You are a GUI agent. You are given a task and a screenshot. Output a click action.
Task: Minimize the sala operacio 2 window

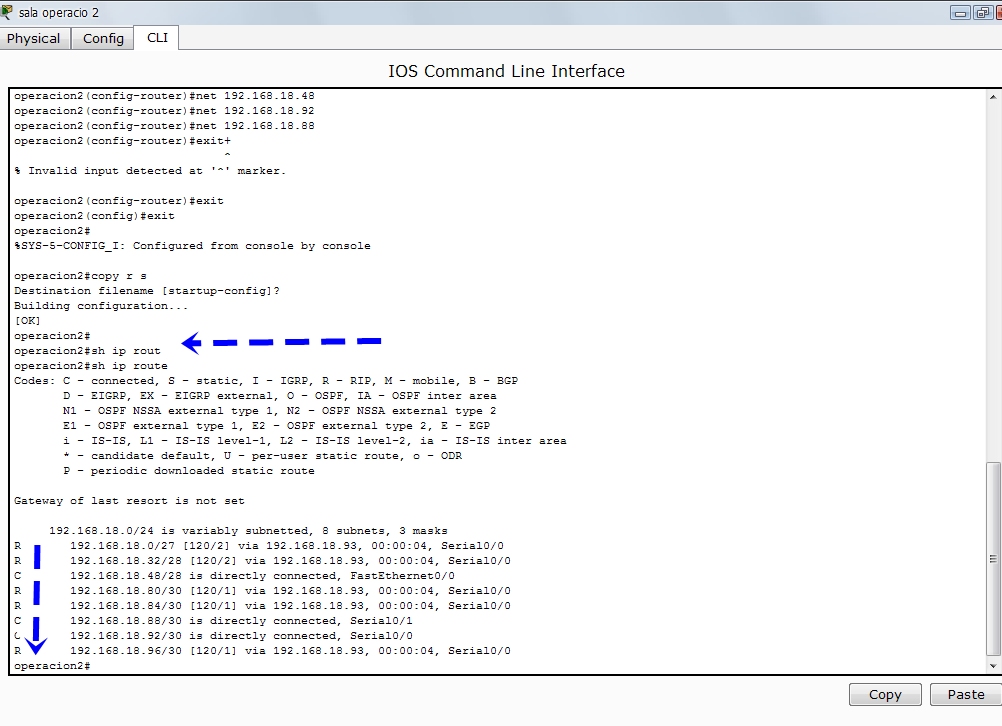coord(961,11)
